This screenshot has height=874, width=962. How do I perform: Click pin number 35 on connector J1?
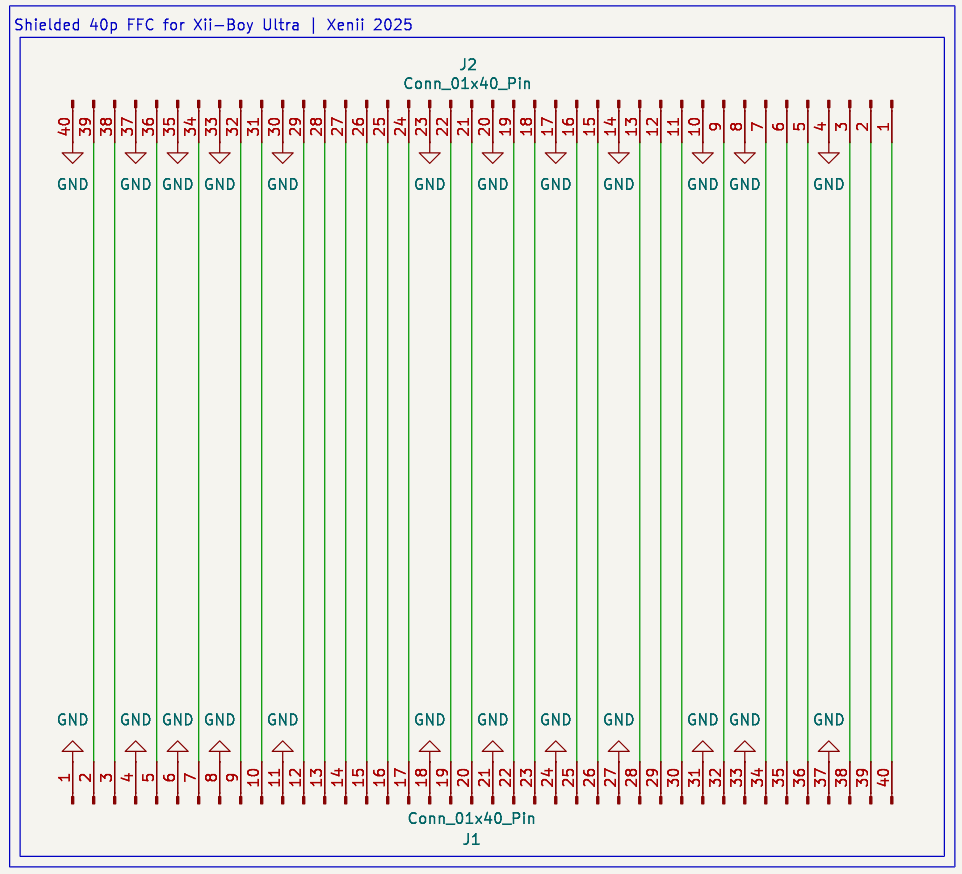pos(778,778)
